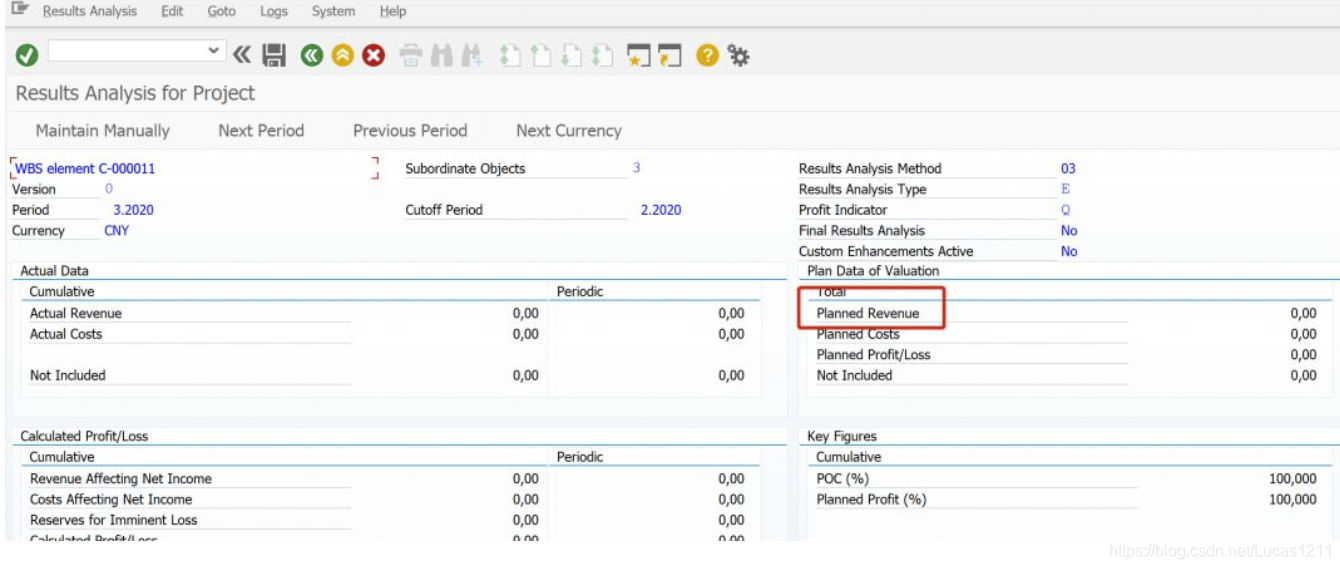Click the Cutoff Period value 2.2020
Viewport: 1340px width, 569px height.
(x=661, y=210)
